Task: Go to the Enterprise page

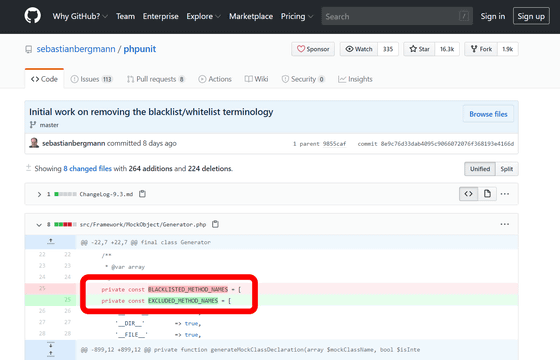Action: point(160,16)
